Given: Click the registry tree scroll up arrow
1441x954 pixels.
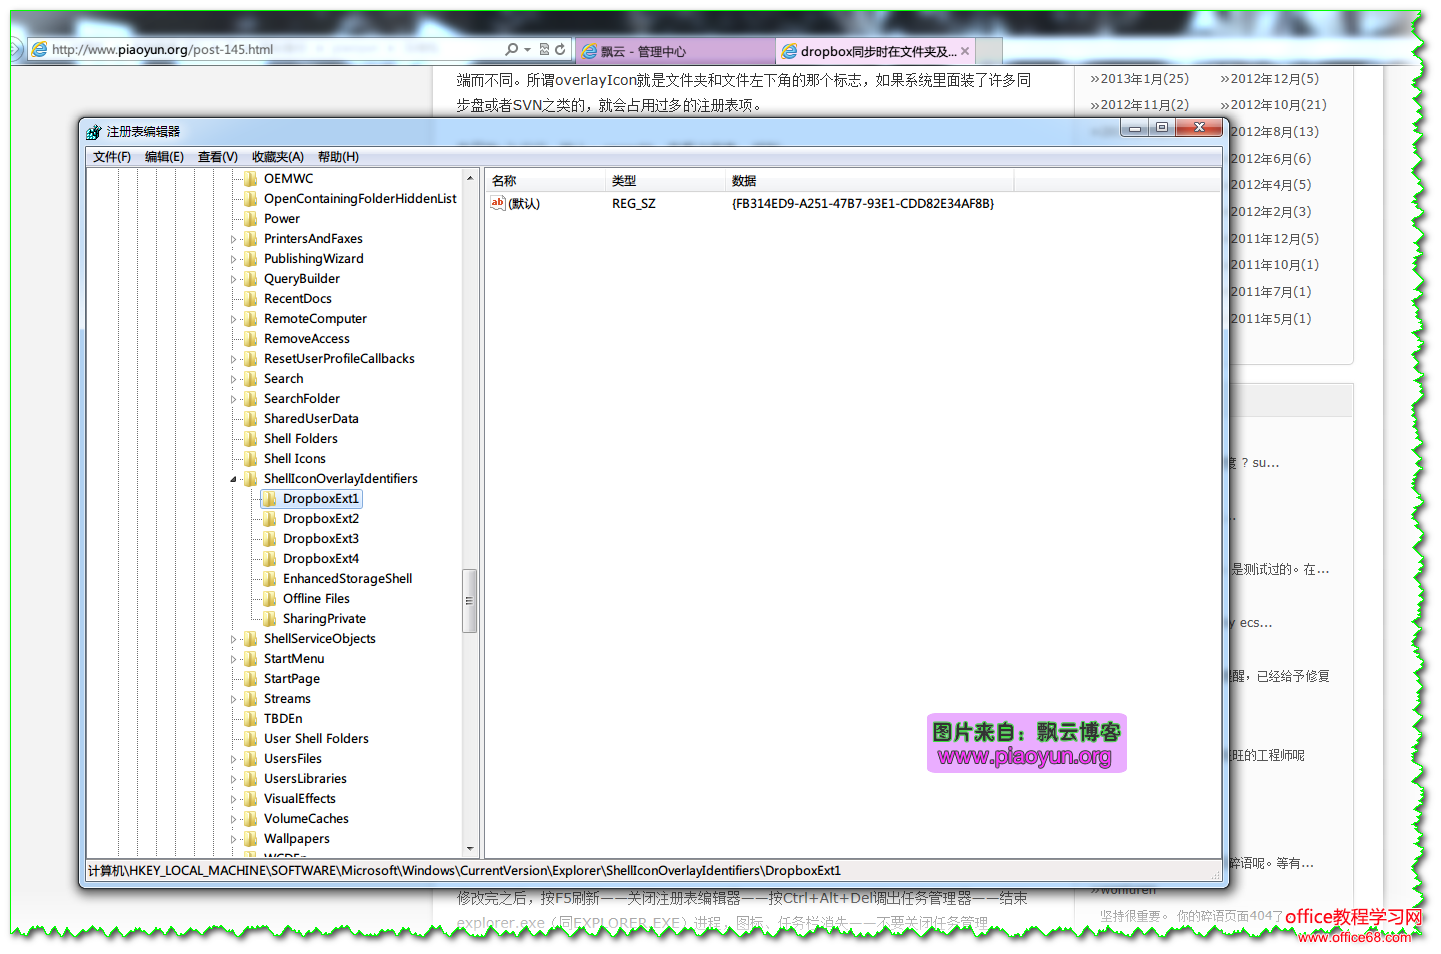Looking at the screenshot, I should pos(469,179).
